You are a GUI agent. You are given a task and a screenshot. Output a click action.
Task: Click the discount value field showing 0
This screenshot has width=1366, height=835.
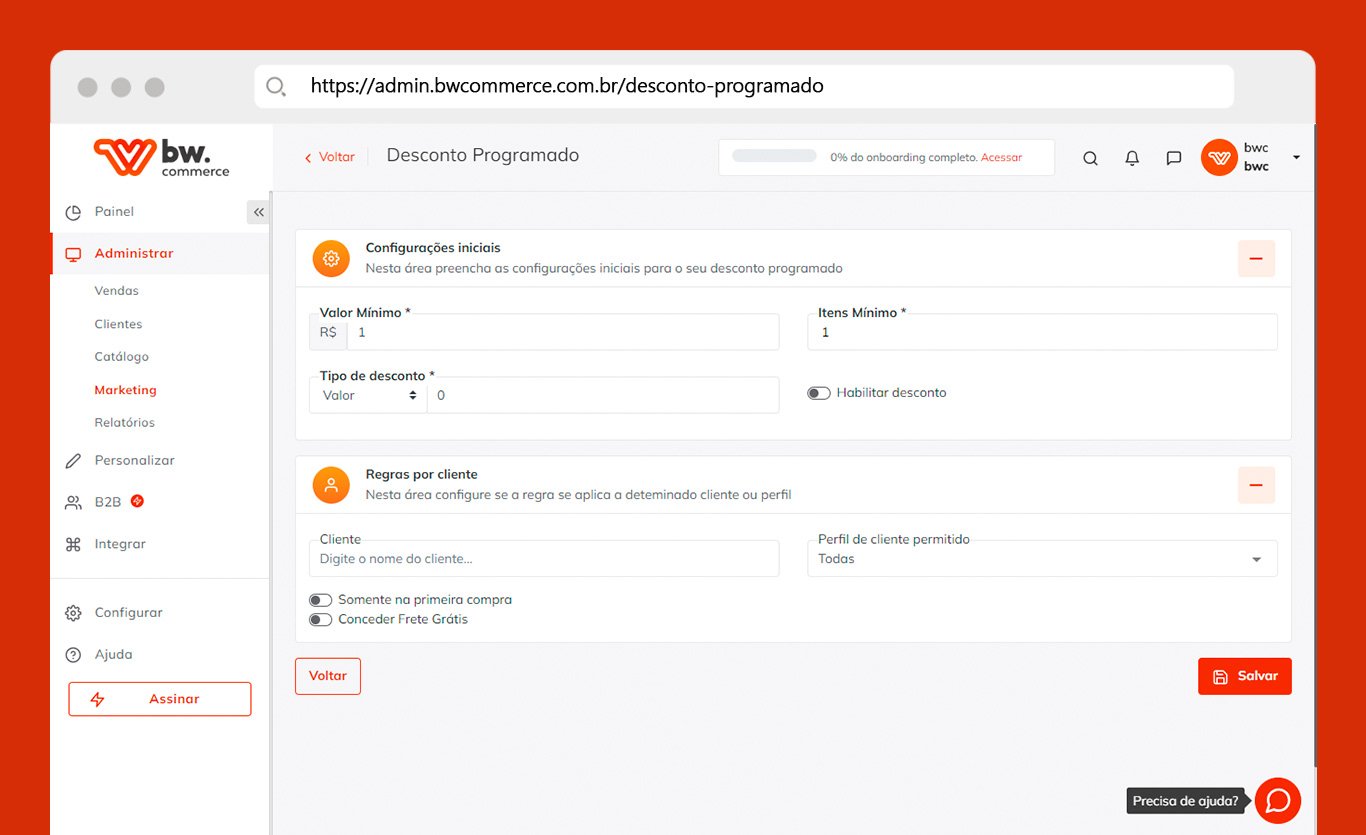point(603,396)
